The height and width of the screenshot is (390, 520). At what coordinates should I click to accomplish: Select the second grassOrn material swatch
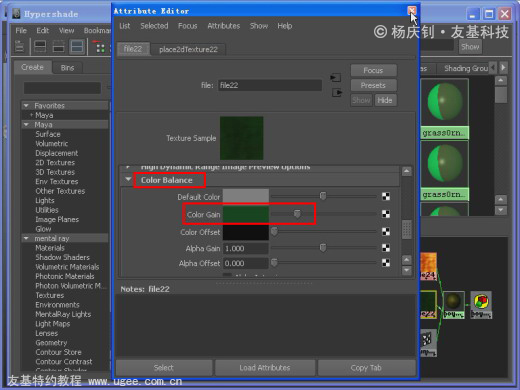click(445, 170)
